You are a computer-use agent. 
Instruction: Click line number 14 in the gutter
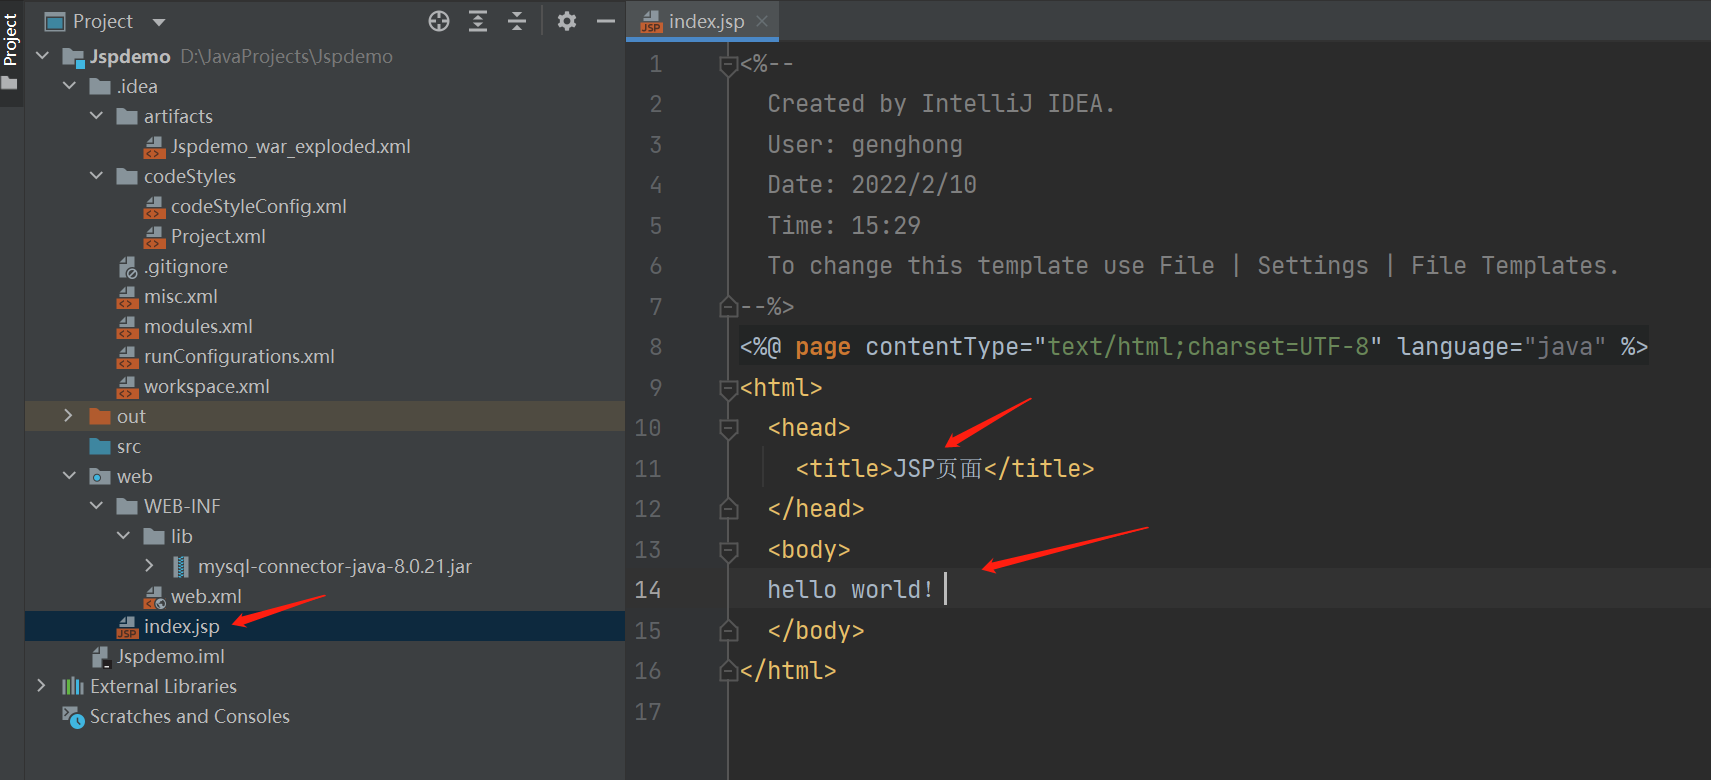[x=648, y=590]
